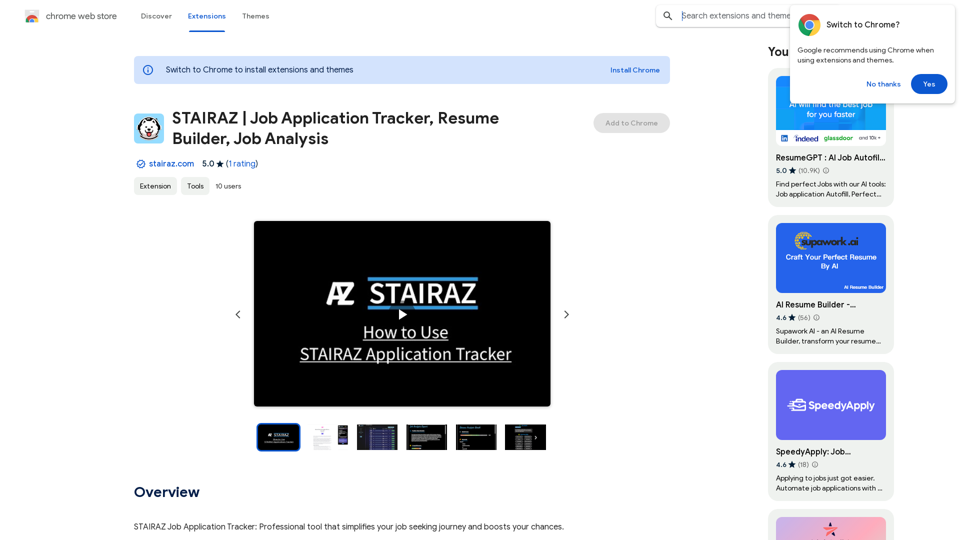
Task: Click the Install Chrome link
Action: [635, 70]
